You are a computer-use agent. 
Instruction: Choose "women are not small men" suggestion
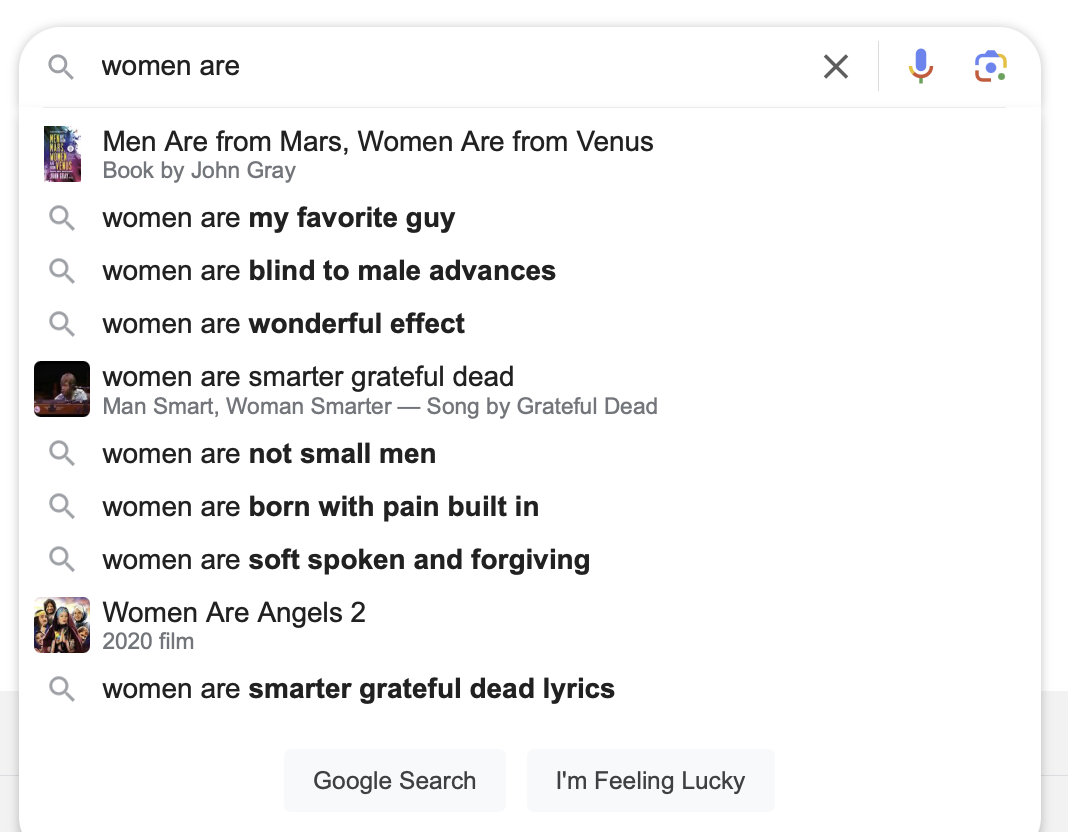click(268, 454)
